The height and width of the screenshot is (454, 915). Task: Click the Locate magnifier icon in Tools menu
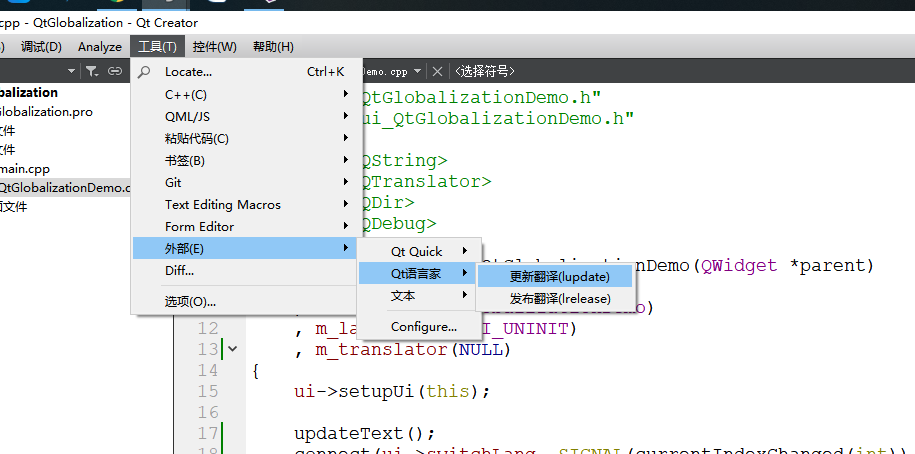pyautogui.click(x=144, y=72)
